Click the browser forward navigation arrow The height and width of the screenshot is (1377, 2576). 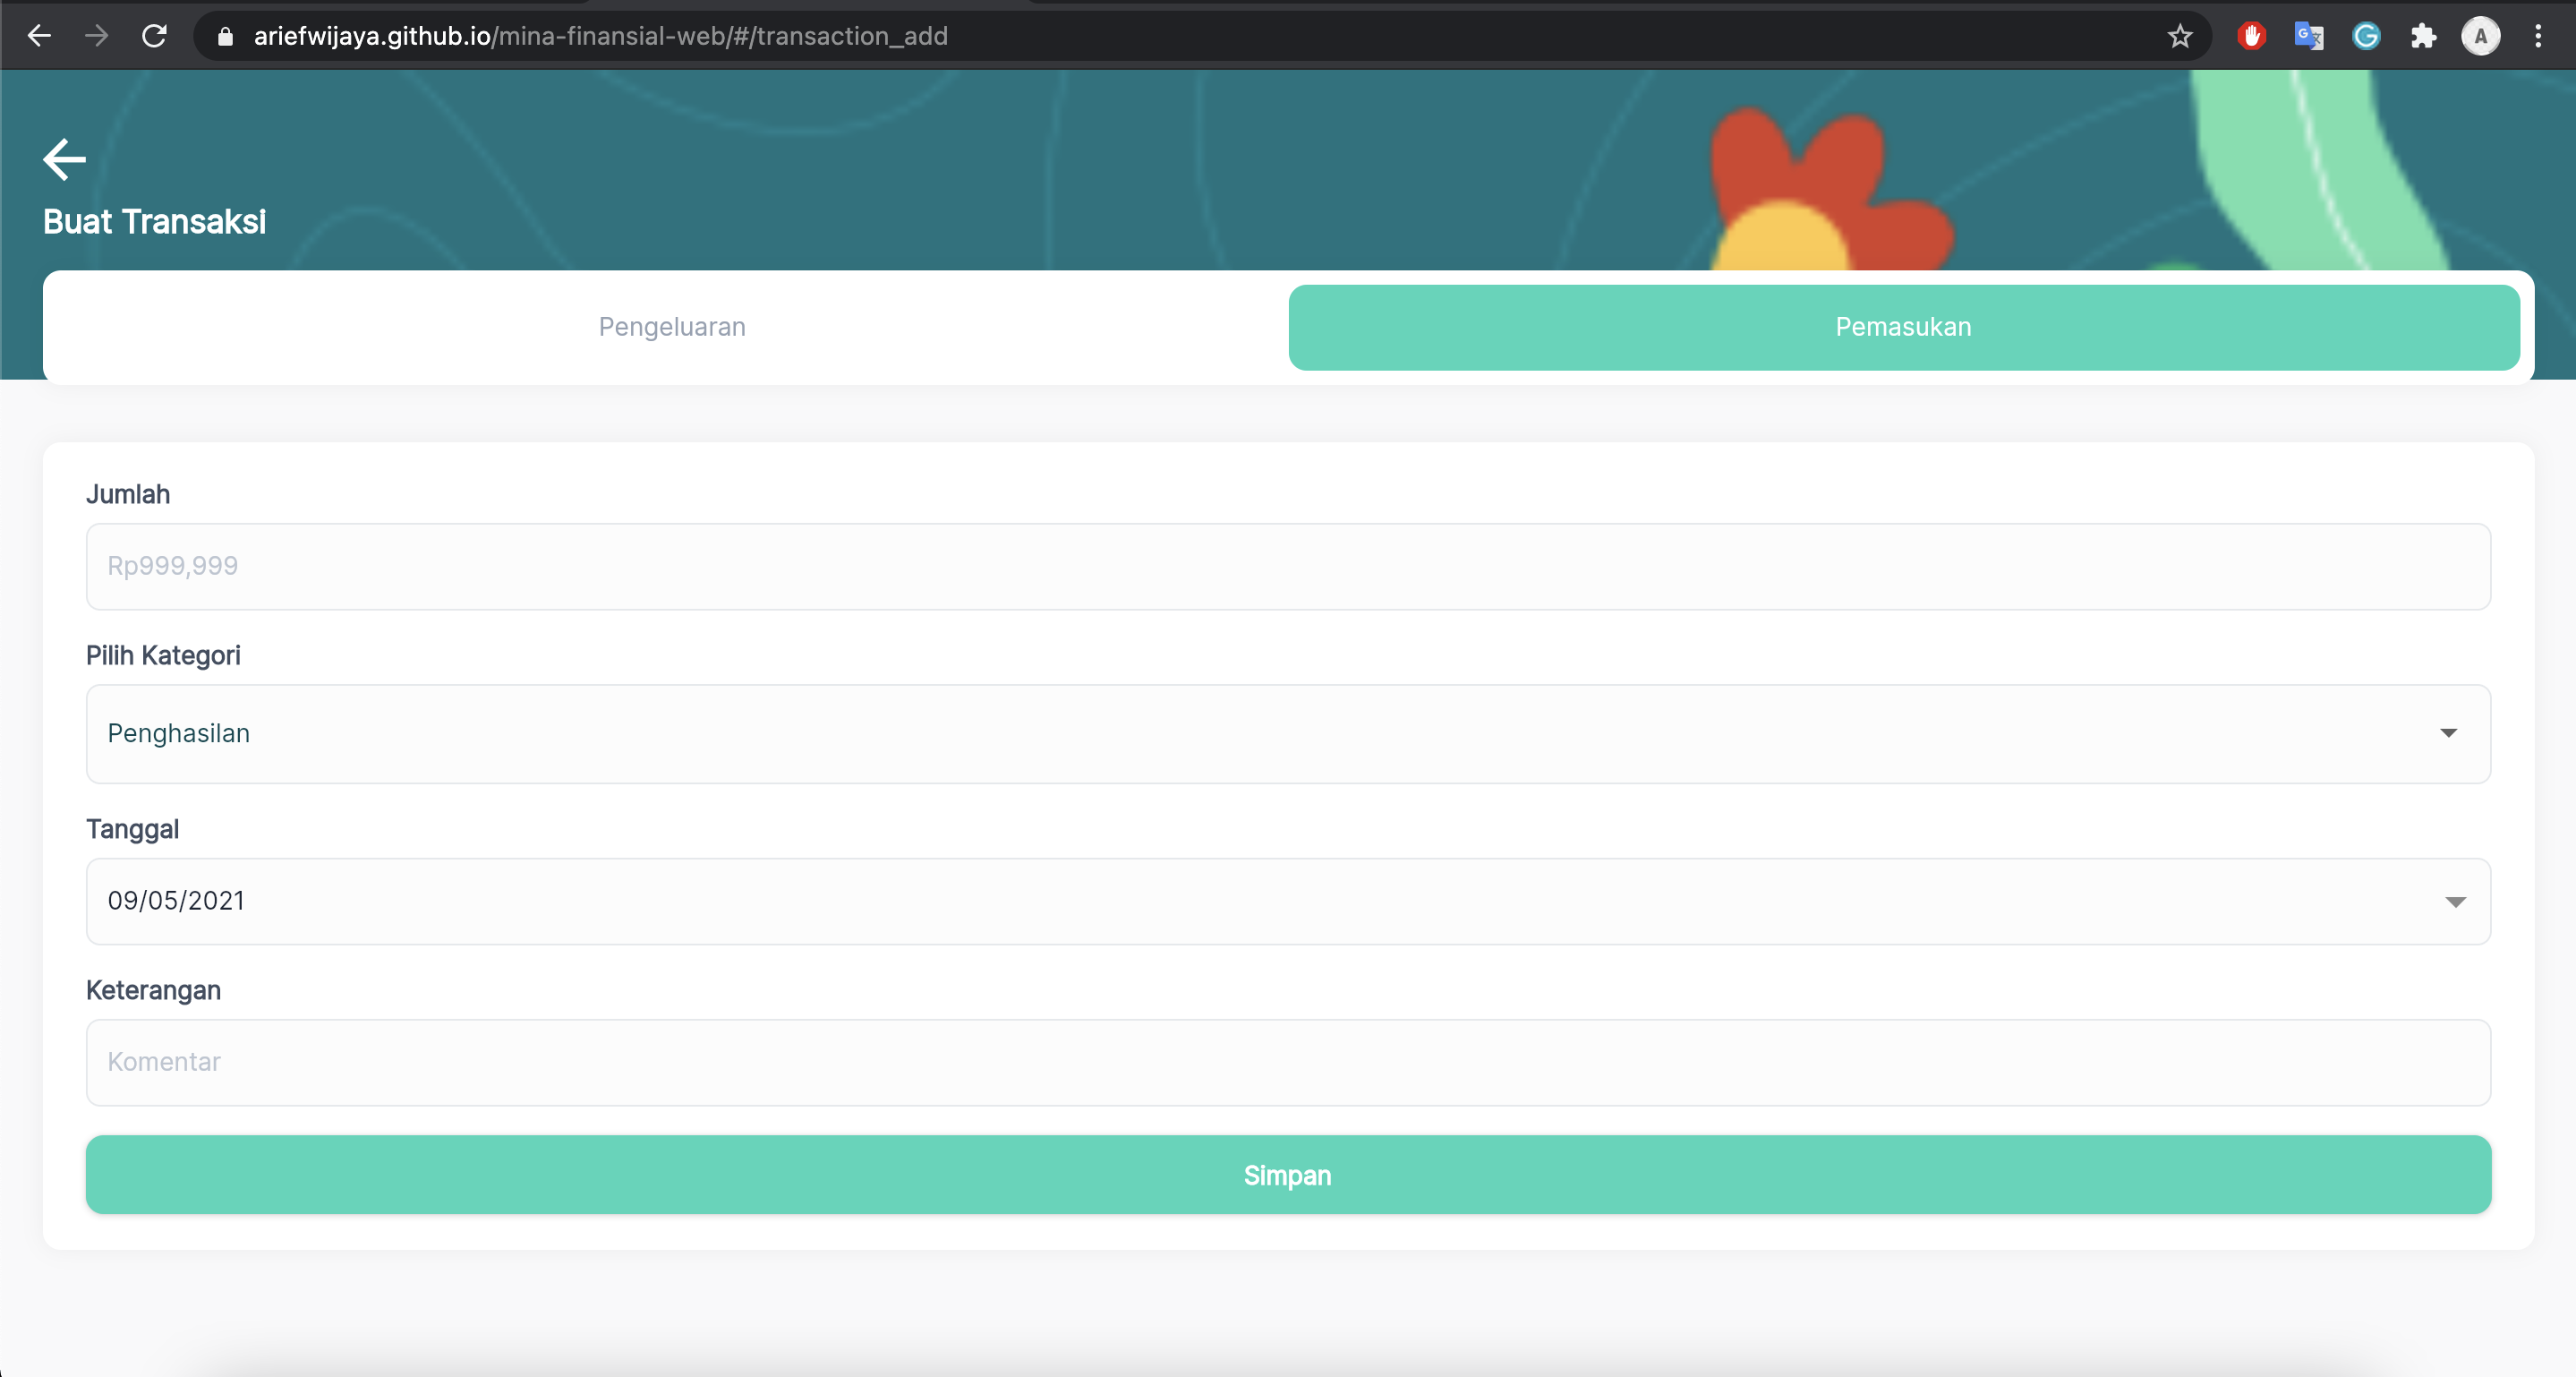pos(96,36)
